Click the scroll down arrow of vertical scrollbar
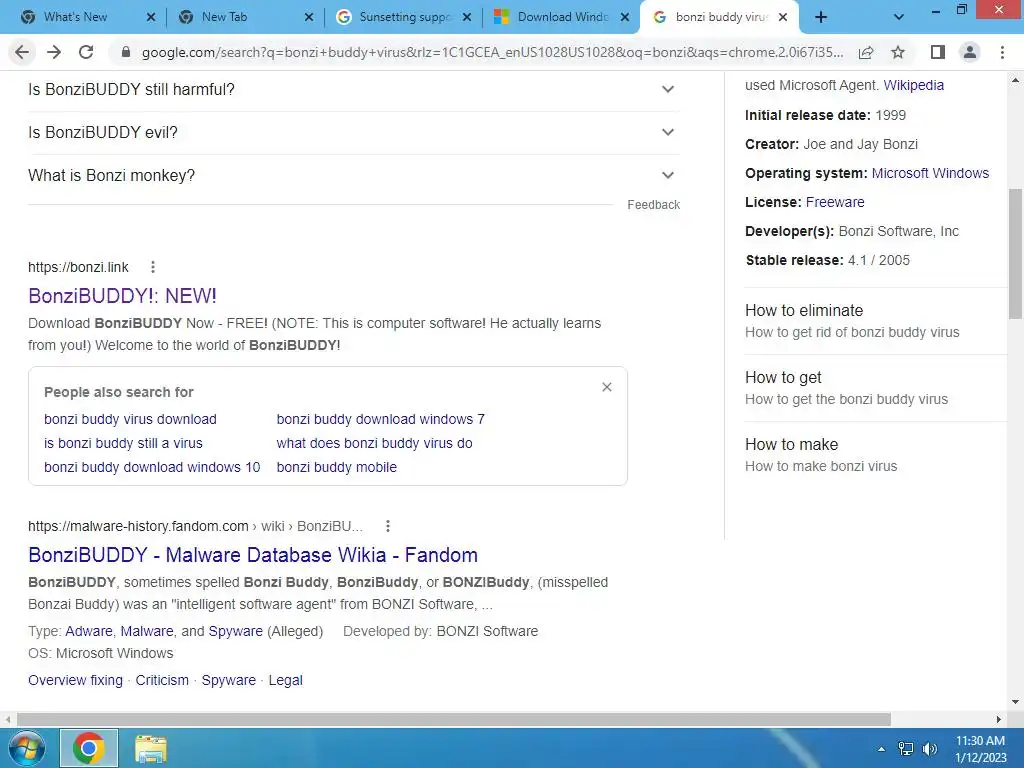The width and height of the screenshot is (1024, 768). click(x=1015, y=702)
